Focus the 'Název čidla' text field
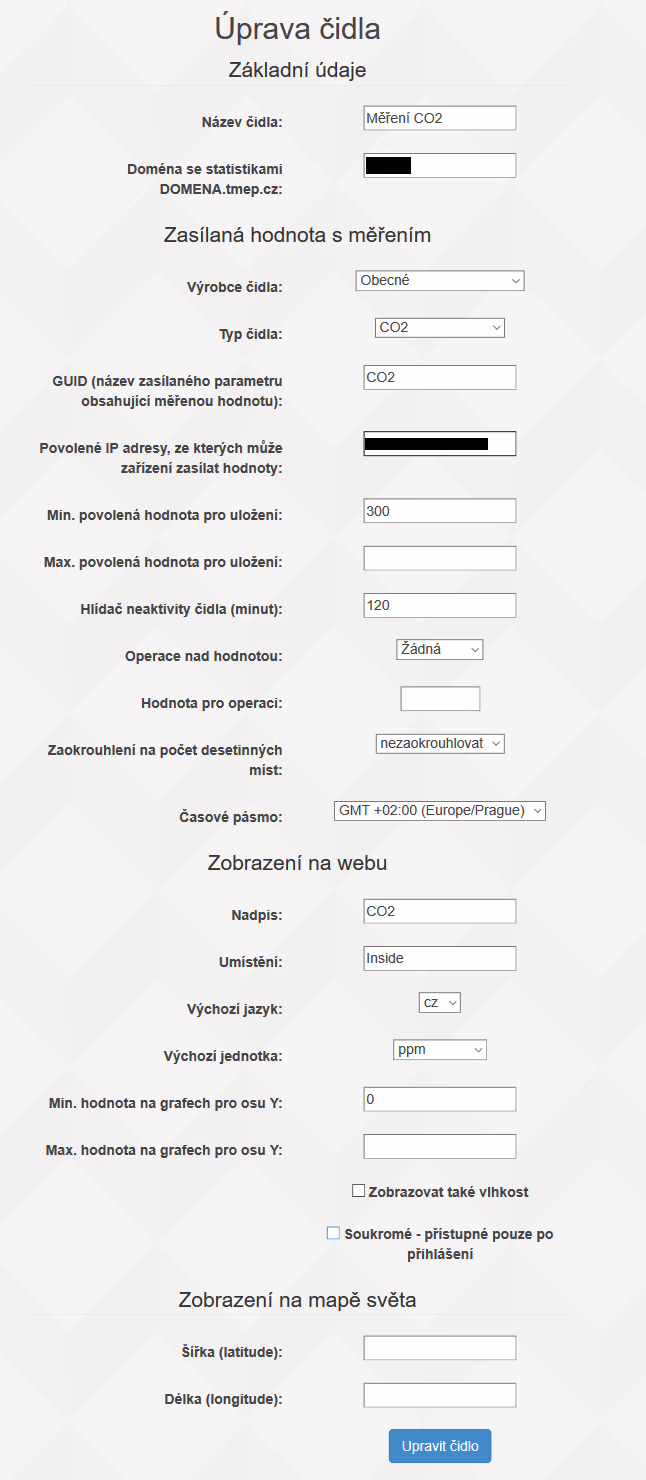This screenshot has height=1480, width=646. (x=440, y=118)
